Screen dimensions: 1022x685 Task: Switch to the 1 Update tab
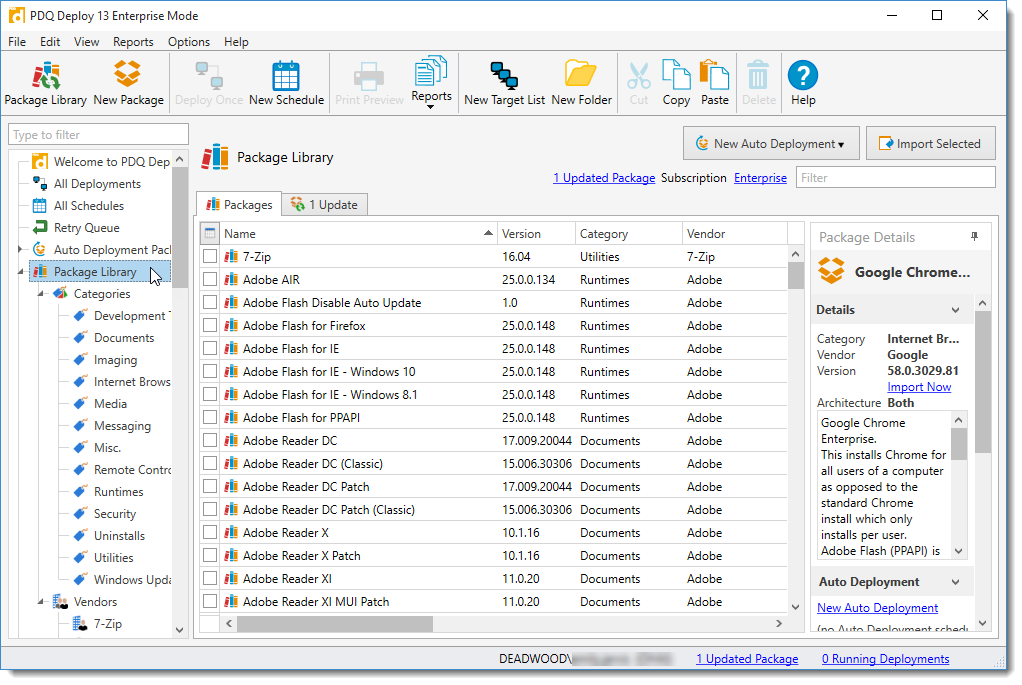(324, 205)
